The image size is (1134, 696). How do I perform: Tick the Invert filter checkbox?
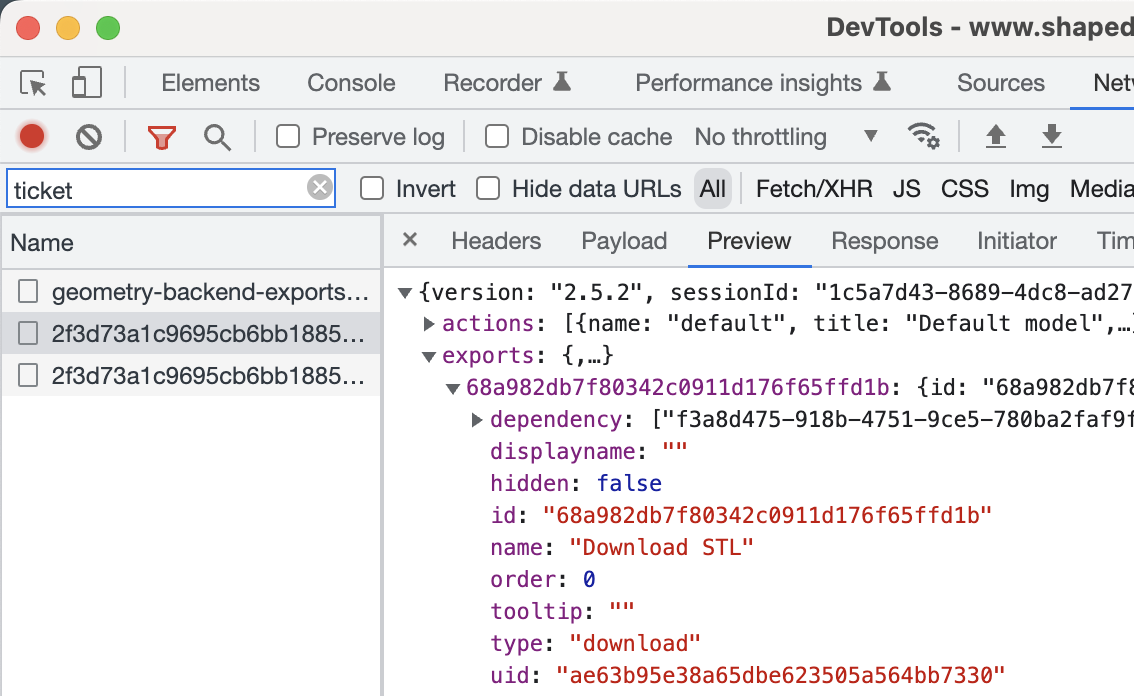tap(372, 188)
